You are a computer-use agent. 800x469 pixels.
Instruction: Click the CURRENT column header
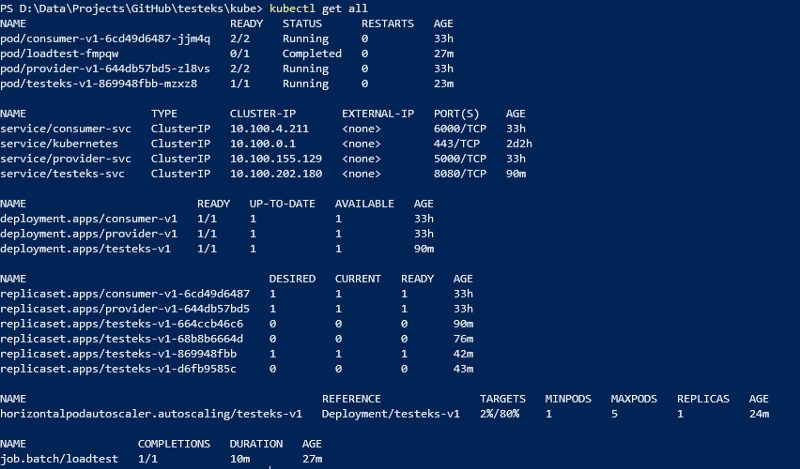coord(358,279)
